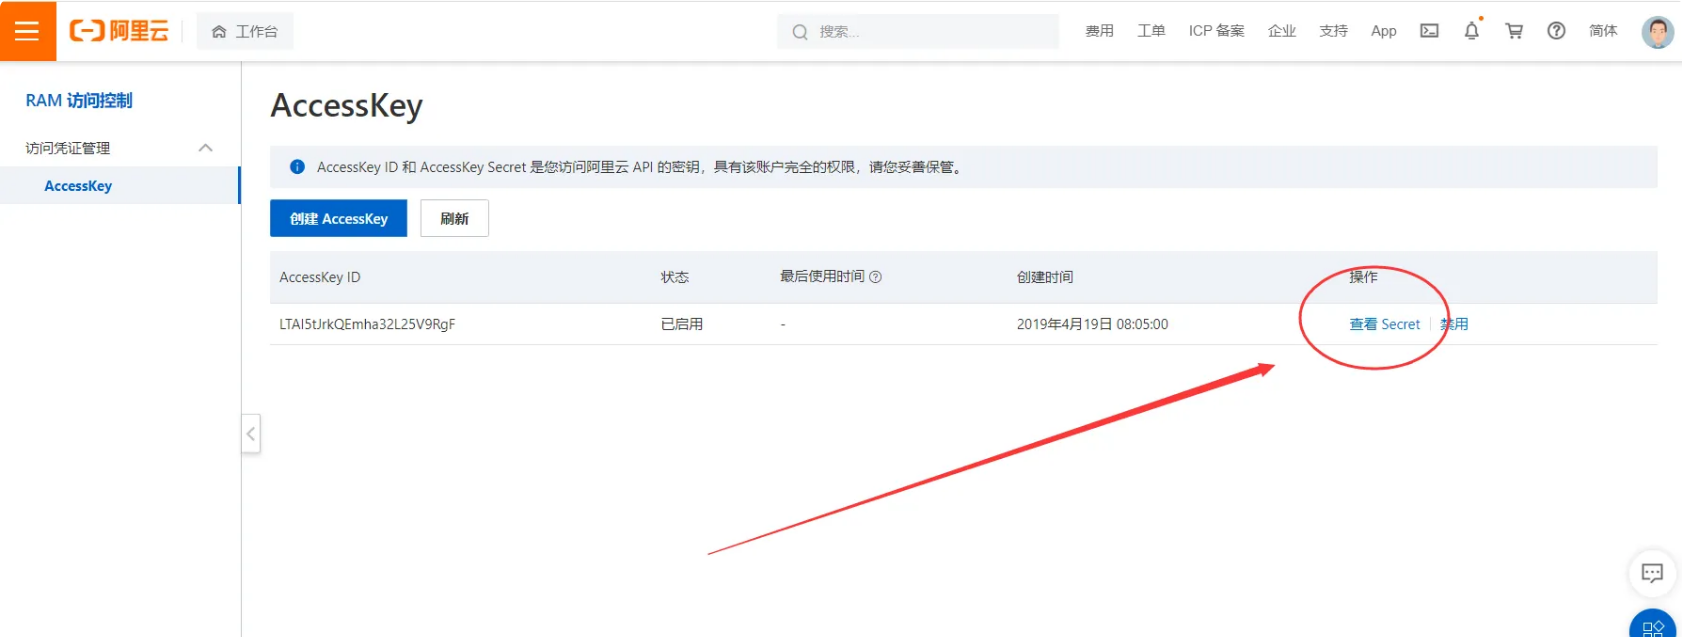
Task: Click the search magnifier icon
Action: coord(800,32)
